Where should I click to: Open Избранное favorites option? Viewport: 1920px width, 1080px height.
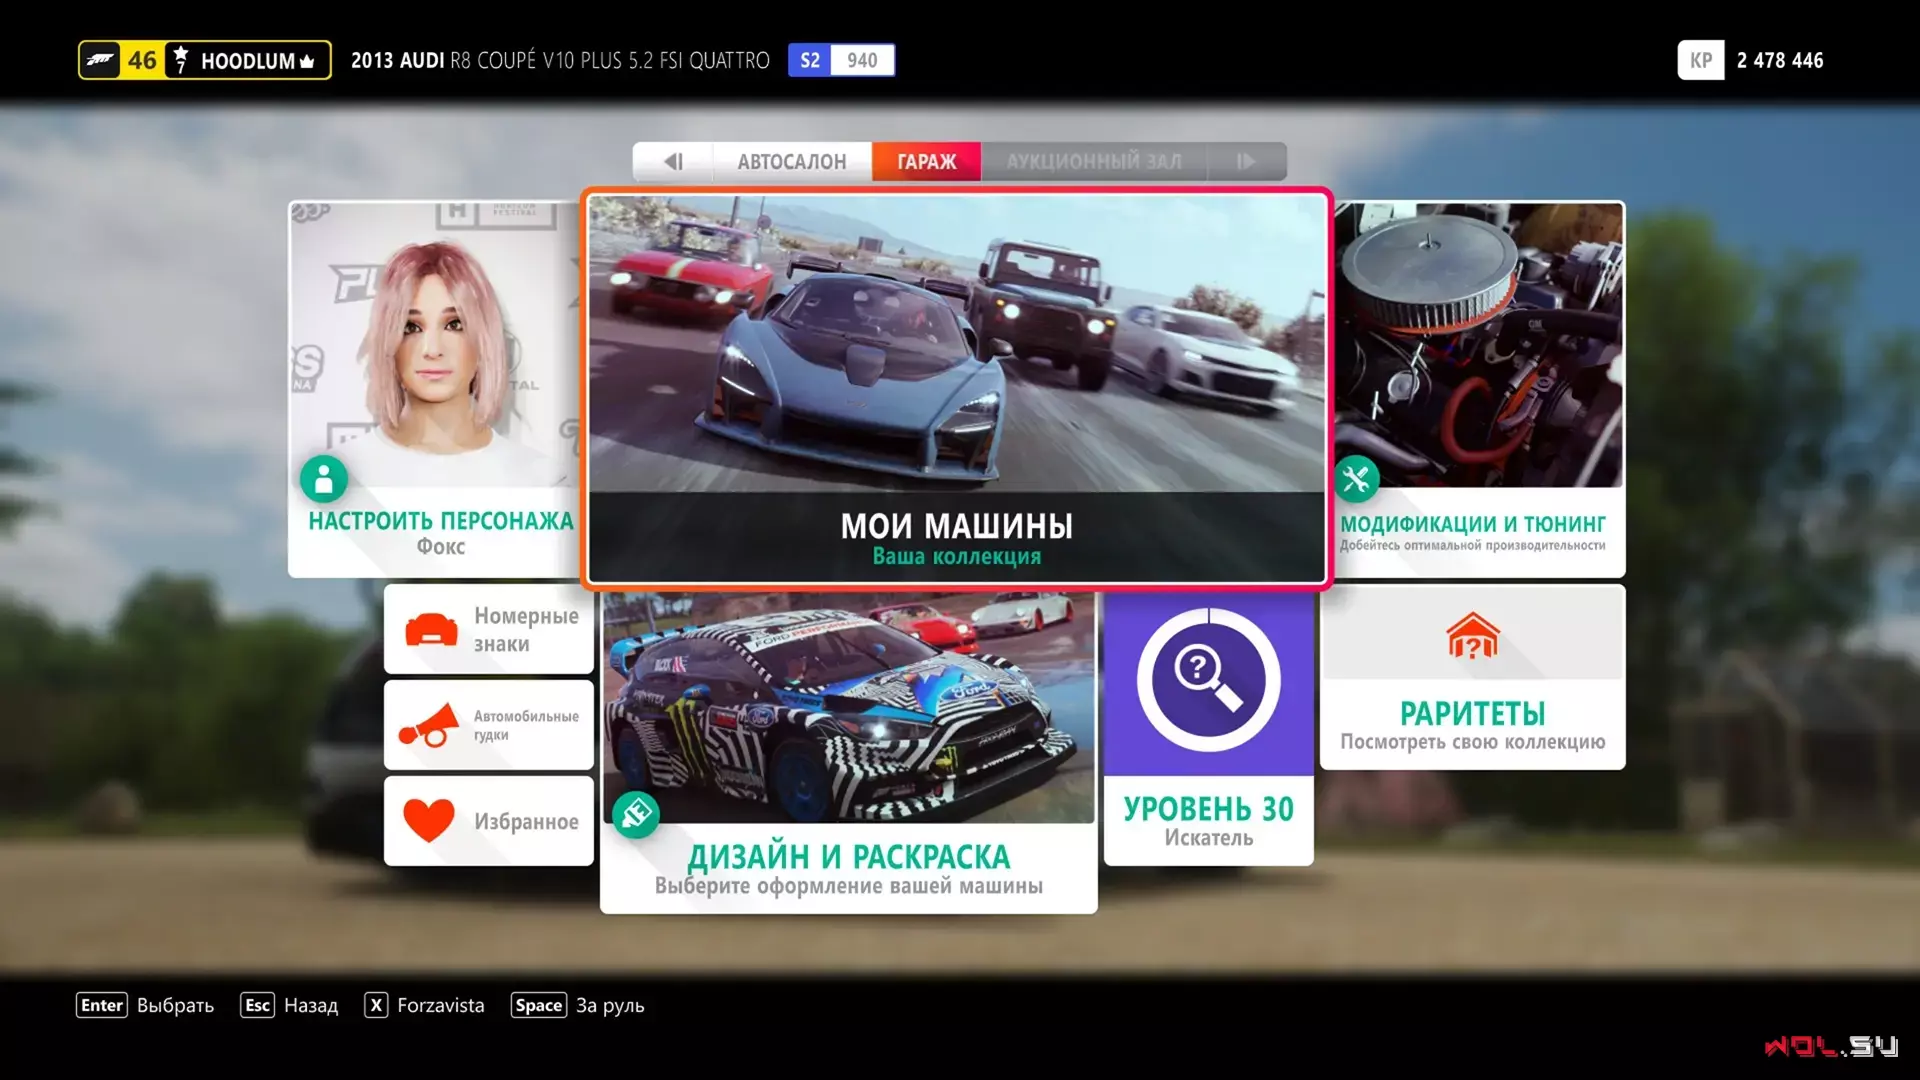click(489, 821)
